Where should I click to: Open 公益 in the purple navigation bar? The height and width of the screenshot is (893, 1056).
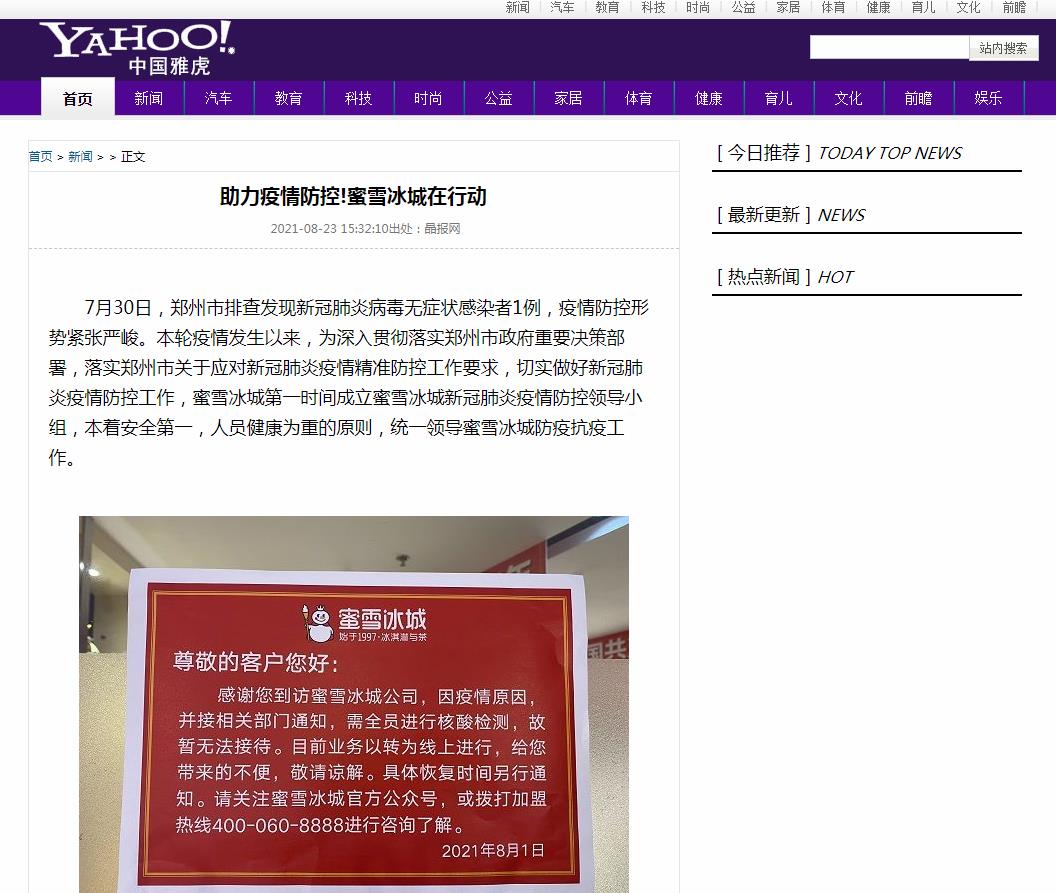click(498, 98)
